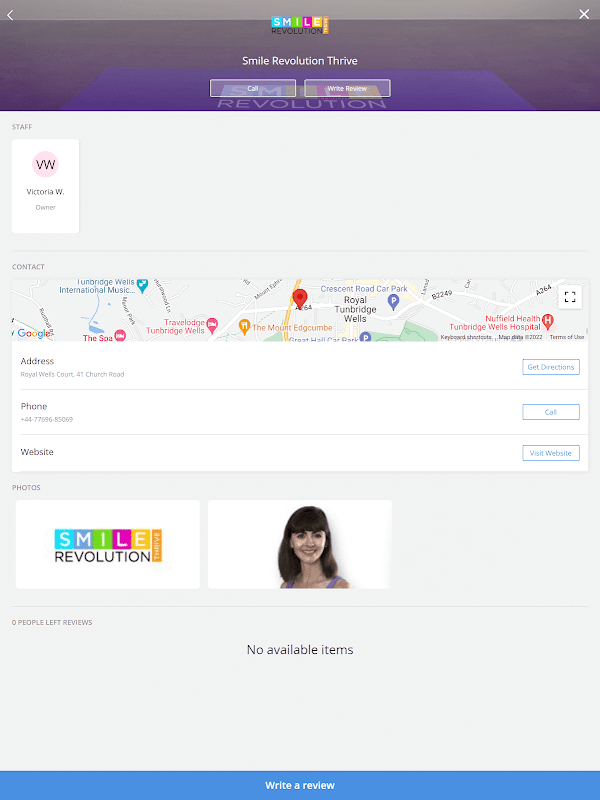This screenshot has height=800, width=600.
Task: Click the Tunbridge Wells International Music marker
Action: pyautogui.click(x=142, y=286)
